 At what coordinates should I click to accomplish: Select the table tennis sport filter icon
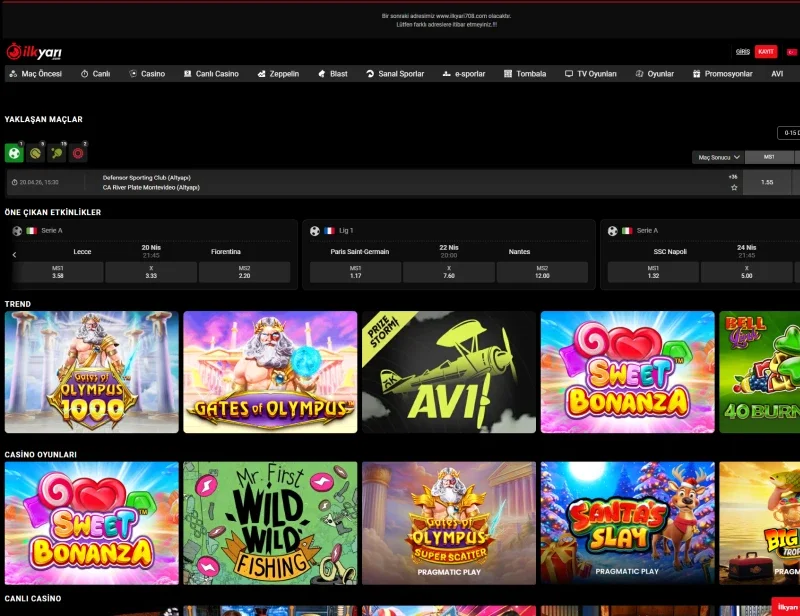point(57,153)
